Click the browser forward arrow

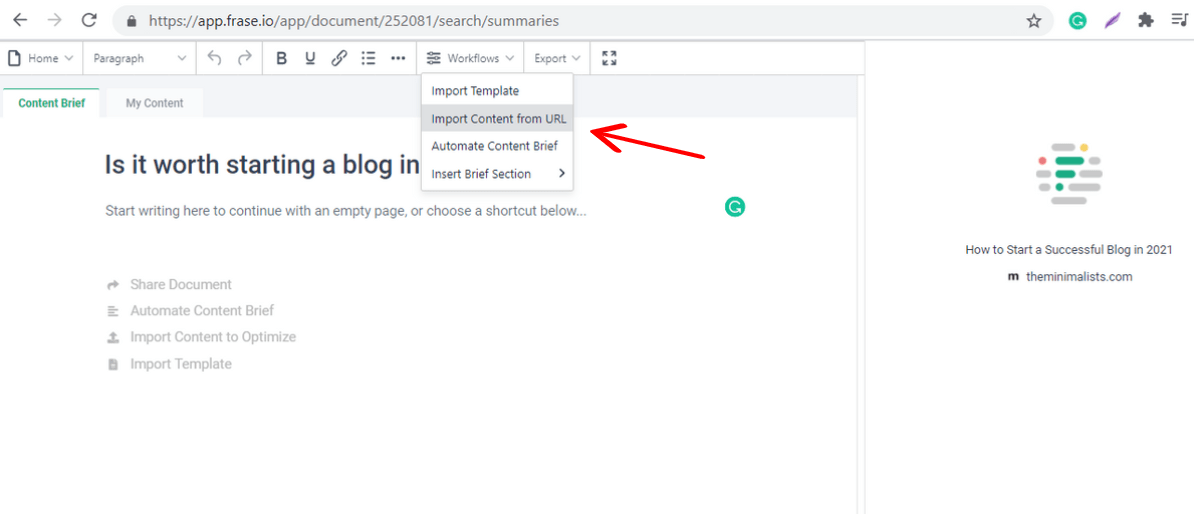pos(54,21)
